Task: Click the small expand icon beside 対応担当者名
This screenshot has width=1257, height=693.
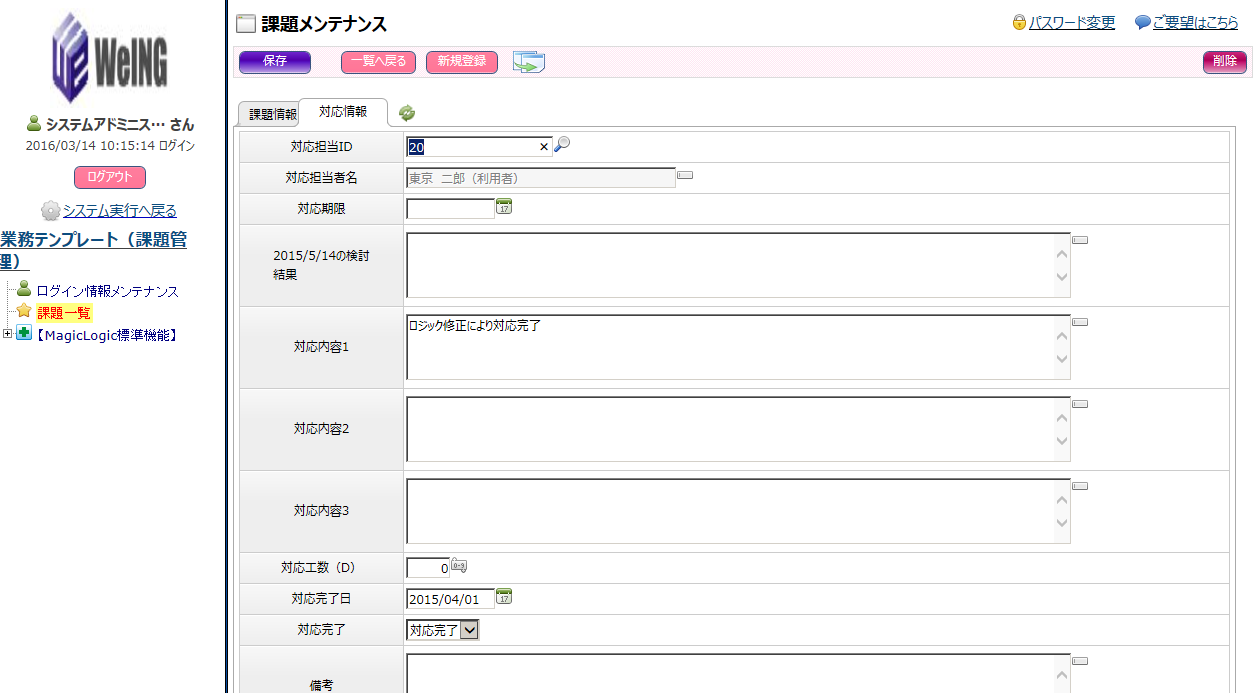Action: pos(685,175)
